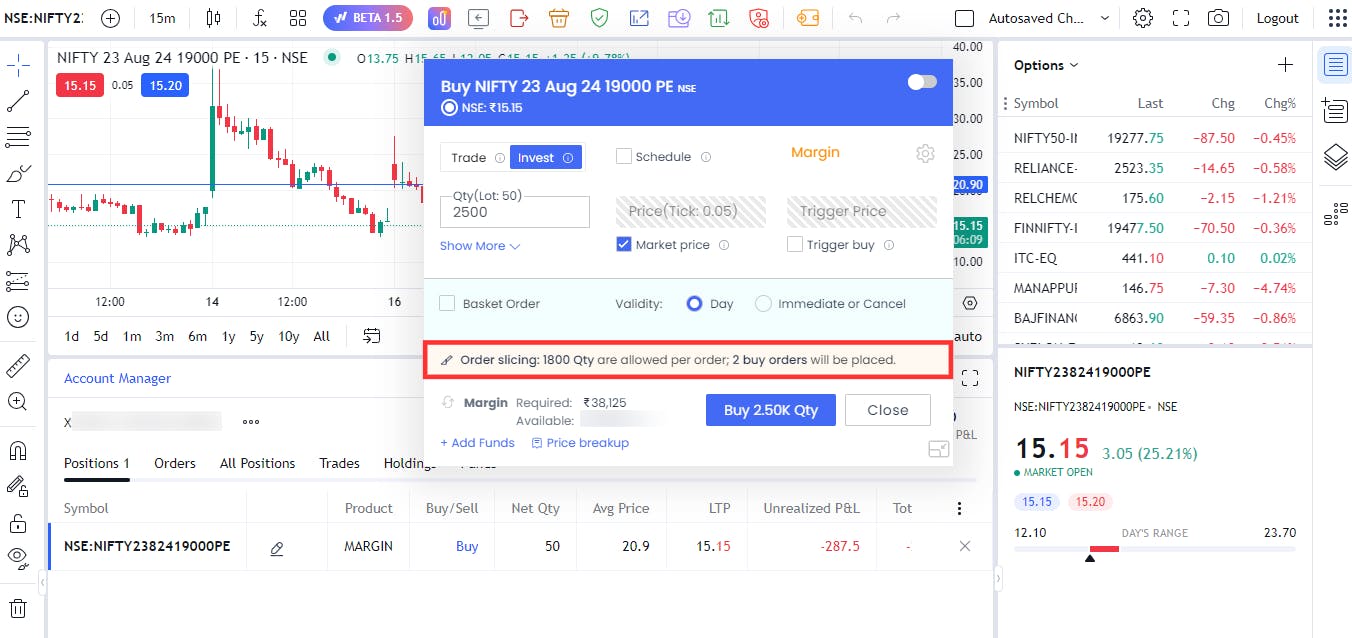
Task: Click the Close button in order dialog
Action: [887, 410]
